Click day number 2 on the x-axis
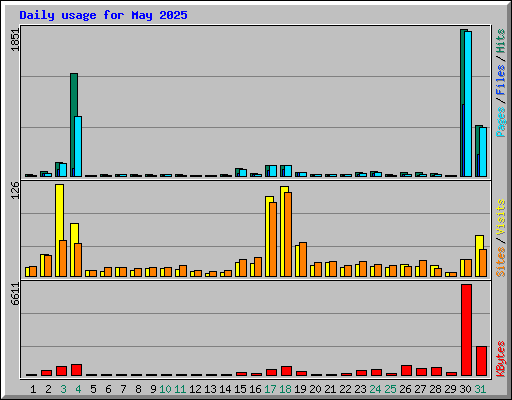The width and height of the screenshot is (512, 400). [48, 389]
